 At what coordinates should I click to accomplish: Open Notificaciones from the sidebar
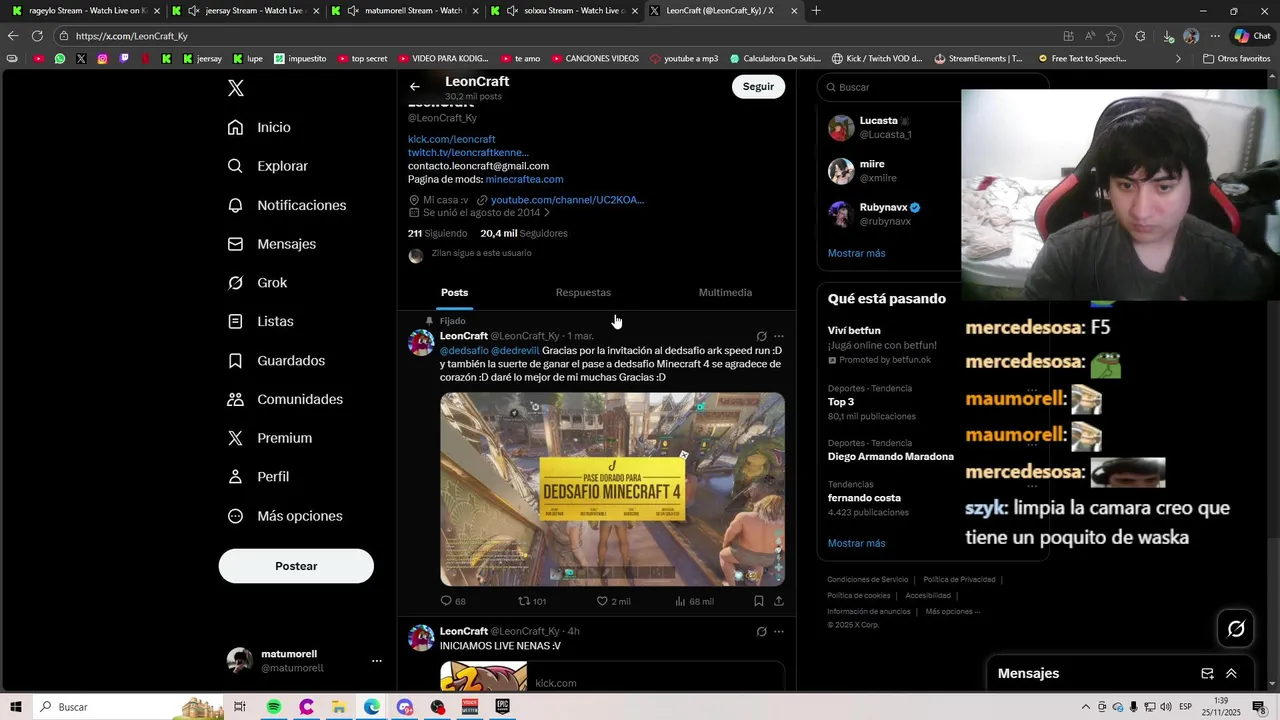(286, 205)
